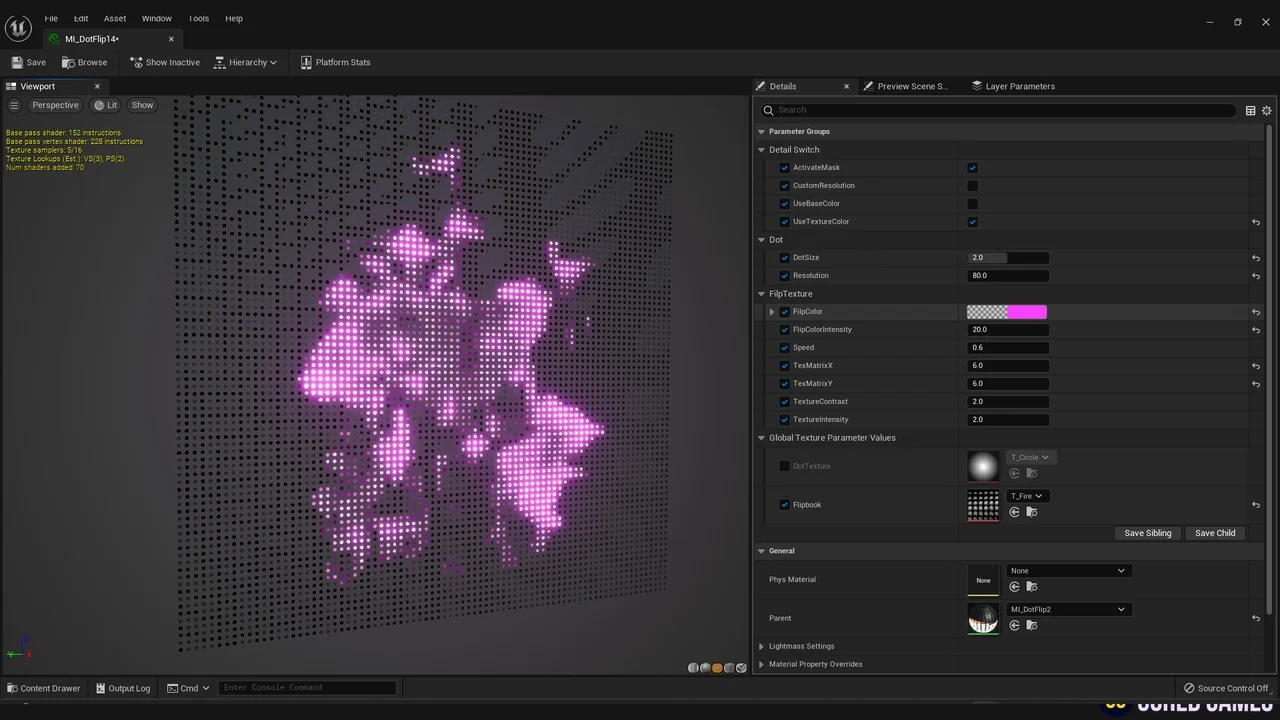The width and height of the screenshot is (1280, 720).
Task: Enable the CustomResolution parameter checkbox
Action: pos(972,185)
